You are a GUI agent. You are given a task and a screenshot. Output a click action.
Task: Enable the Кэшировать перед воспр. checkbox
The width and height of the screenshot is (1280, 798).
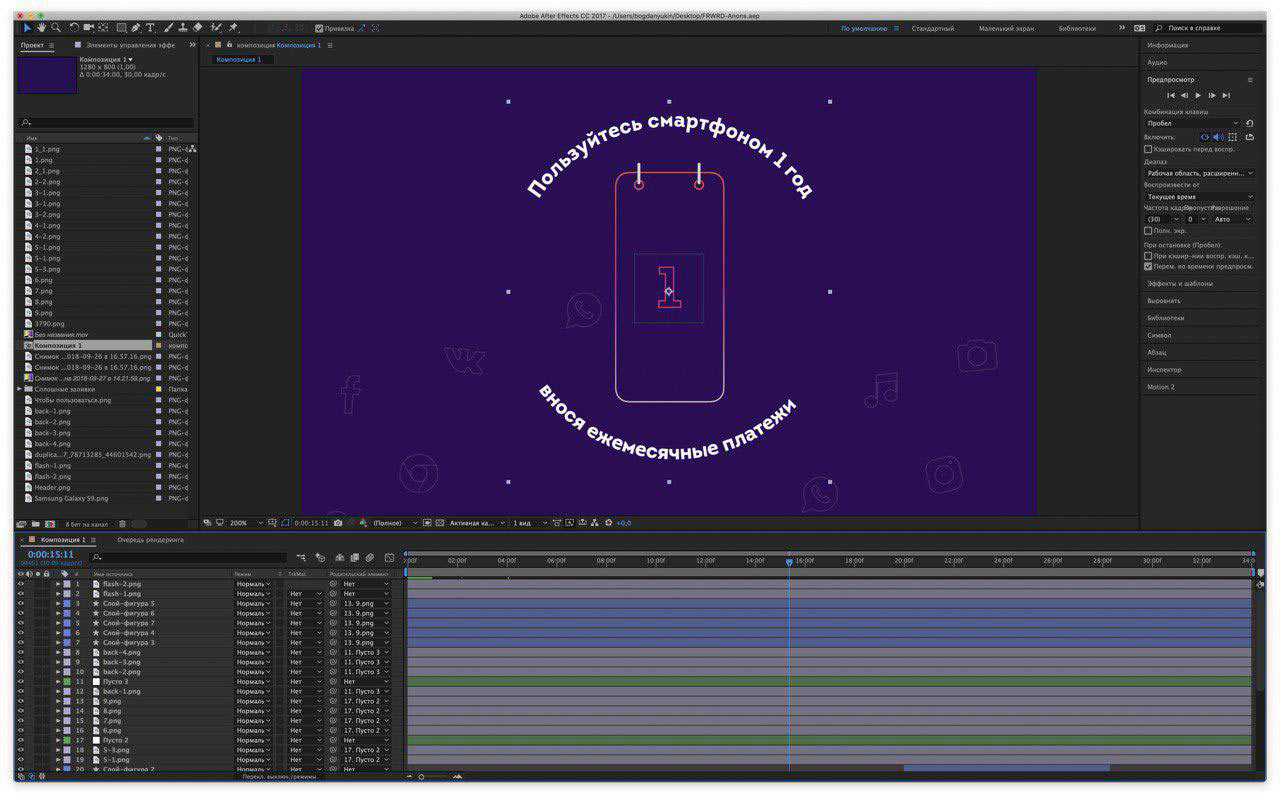(1148, 149)
